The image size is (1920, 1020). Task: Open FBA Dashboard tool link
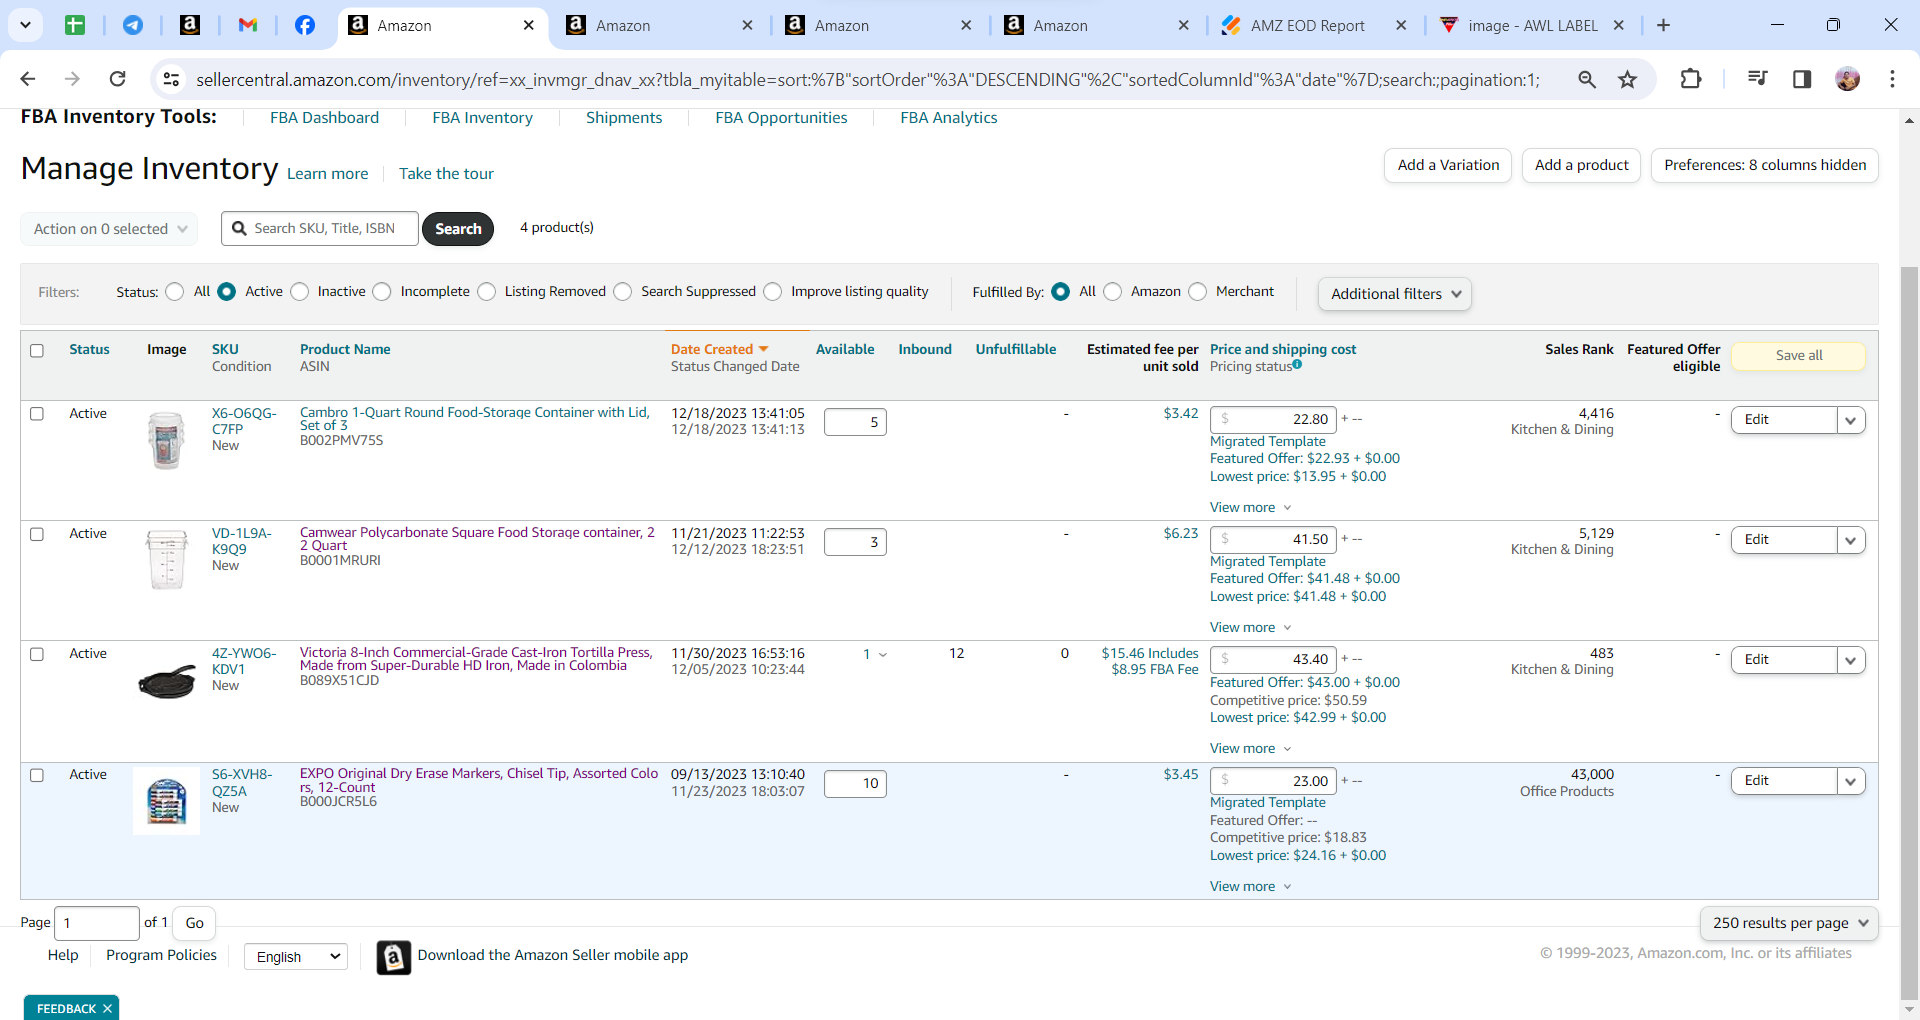click(x=324, y=117)
